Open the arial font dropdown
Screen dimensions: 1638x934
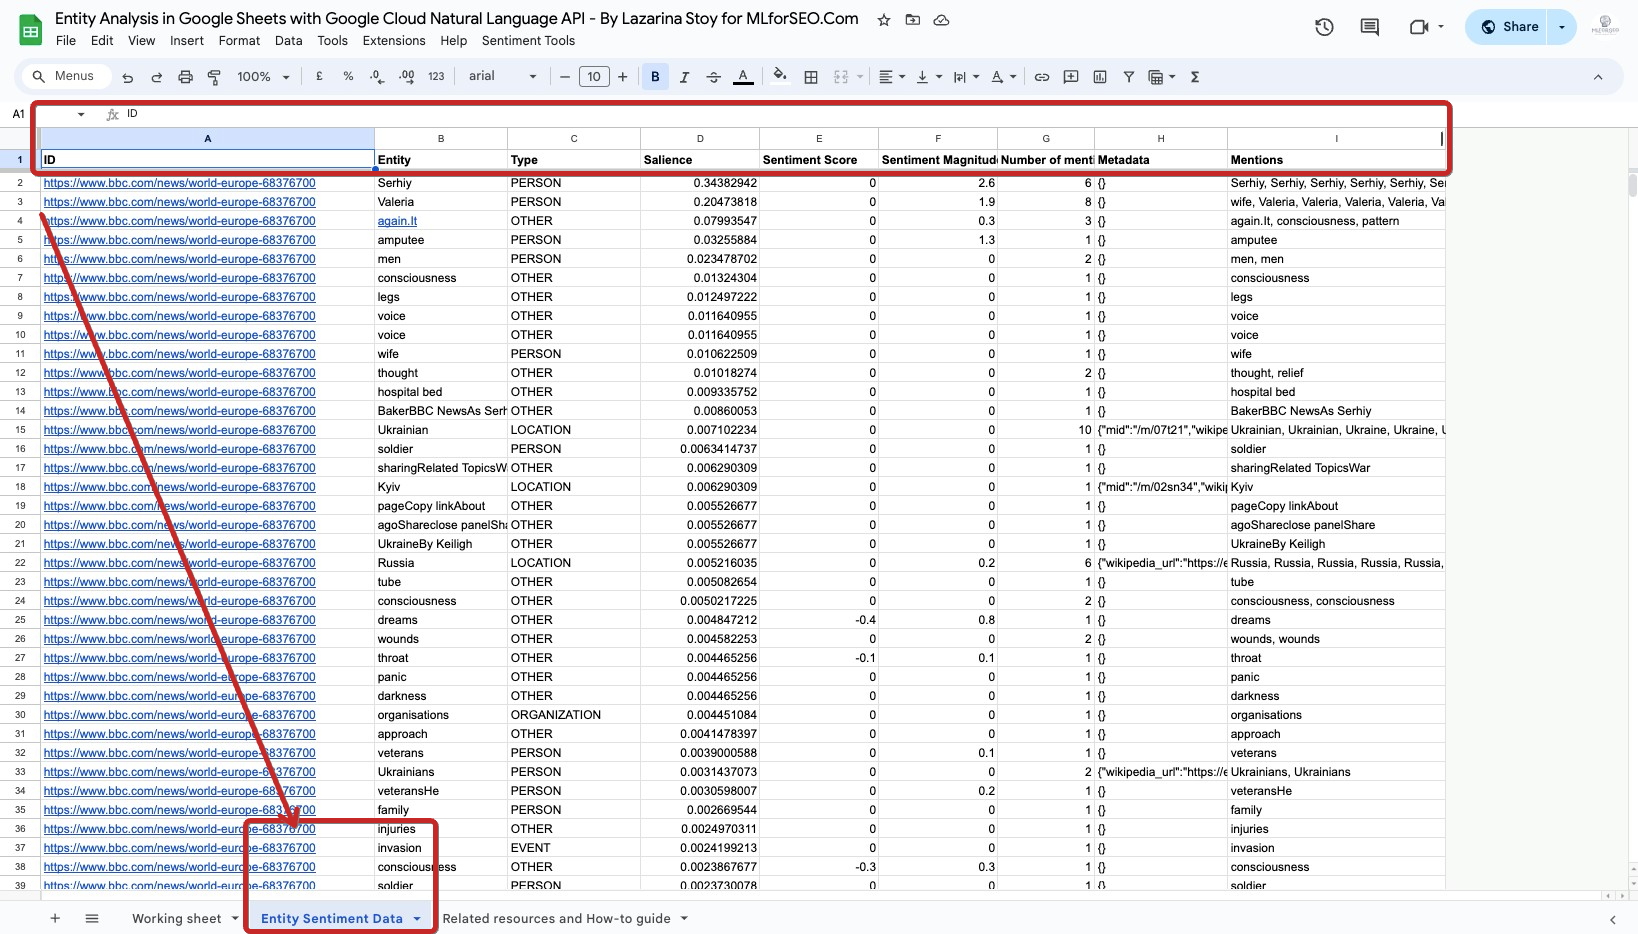503,76
